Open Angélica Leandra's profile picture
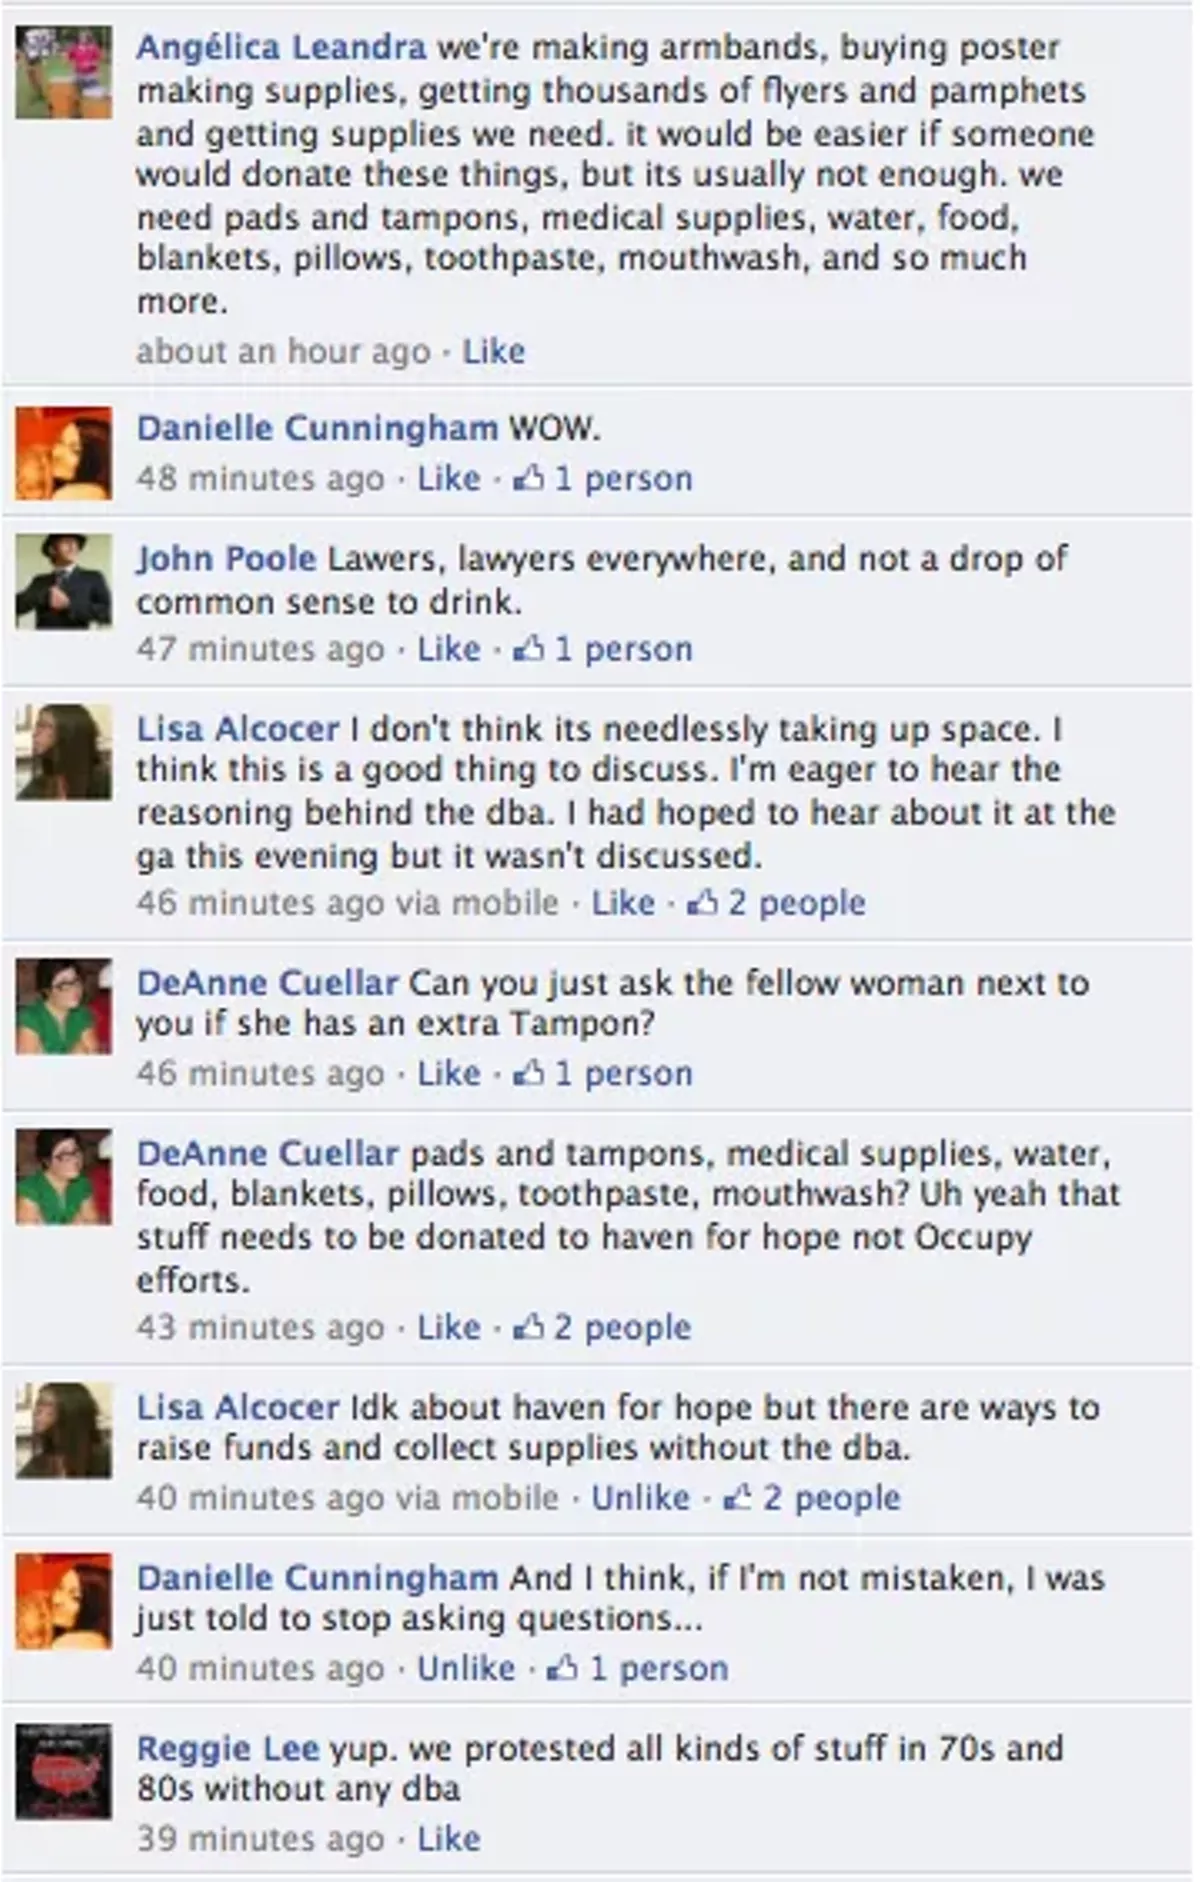Viewport: 1200px width, 1882px height. point(63,73)
